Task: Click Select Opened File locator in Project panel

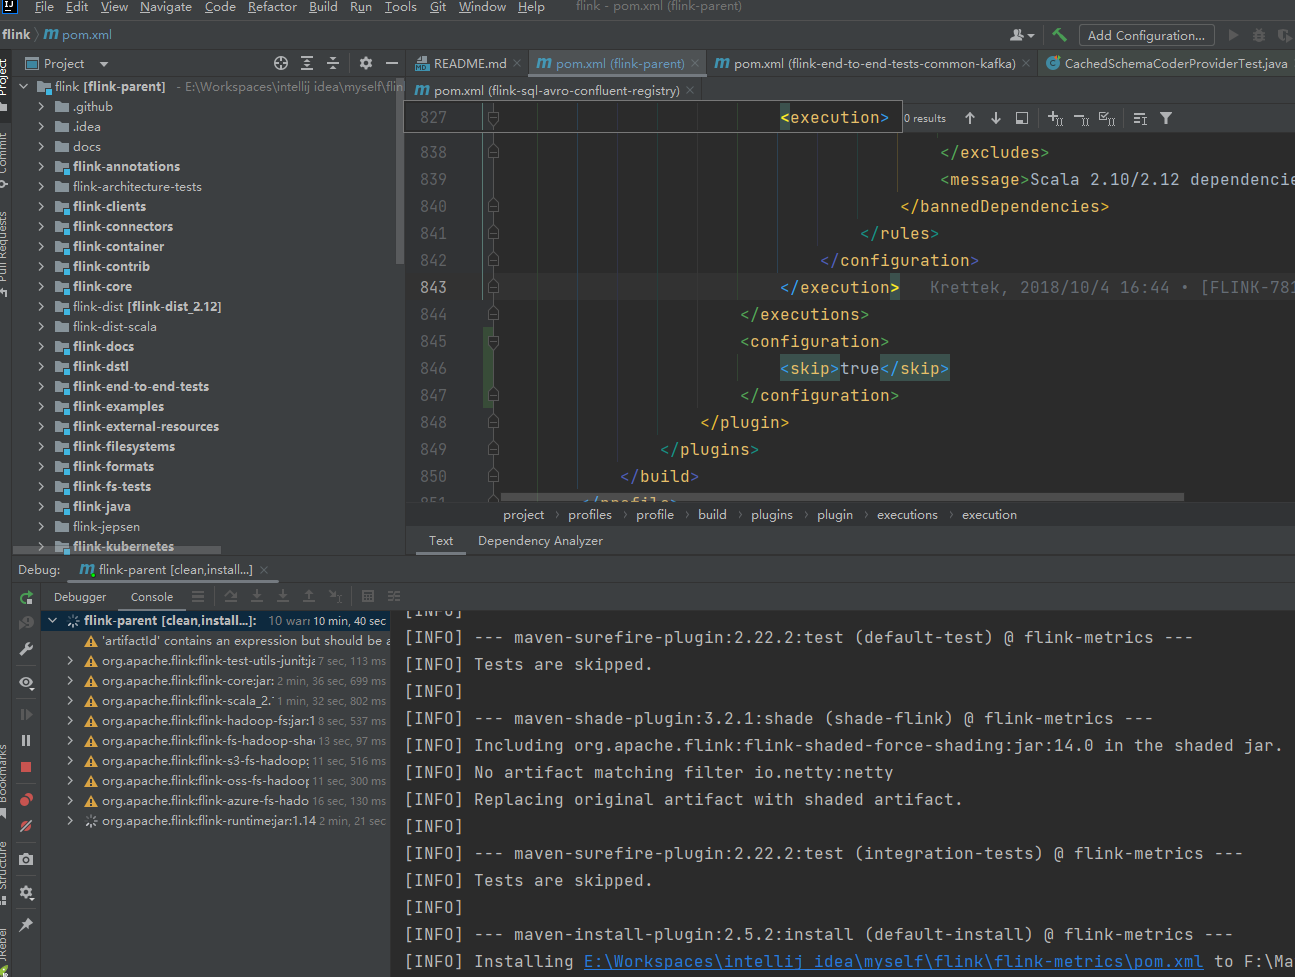Action: point(281,63)
